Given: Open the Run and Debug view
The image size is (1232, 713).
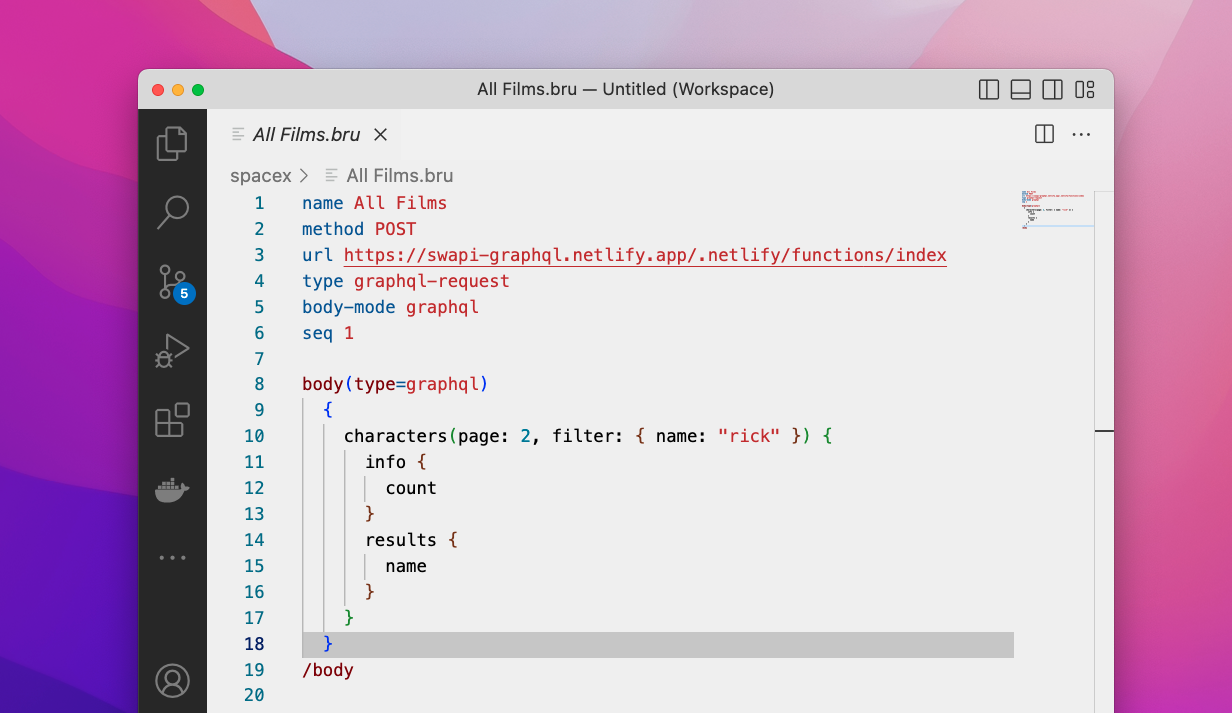Looking at the screenshot, I should click(x=172, y=351).
